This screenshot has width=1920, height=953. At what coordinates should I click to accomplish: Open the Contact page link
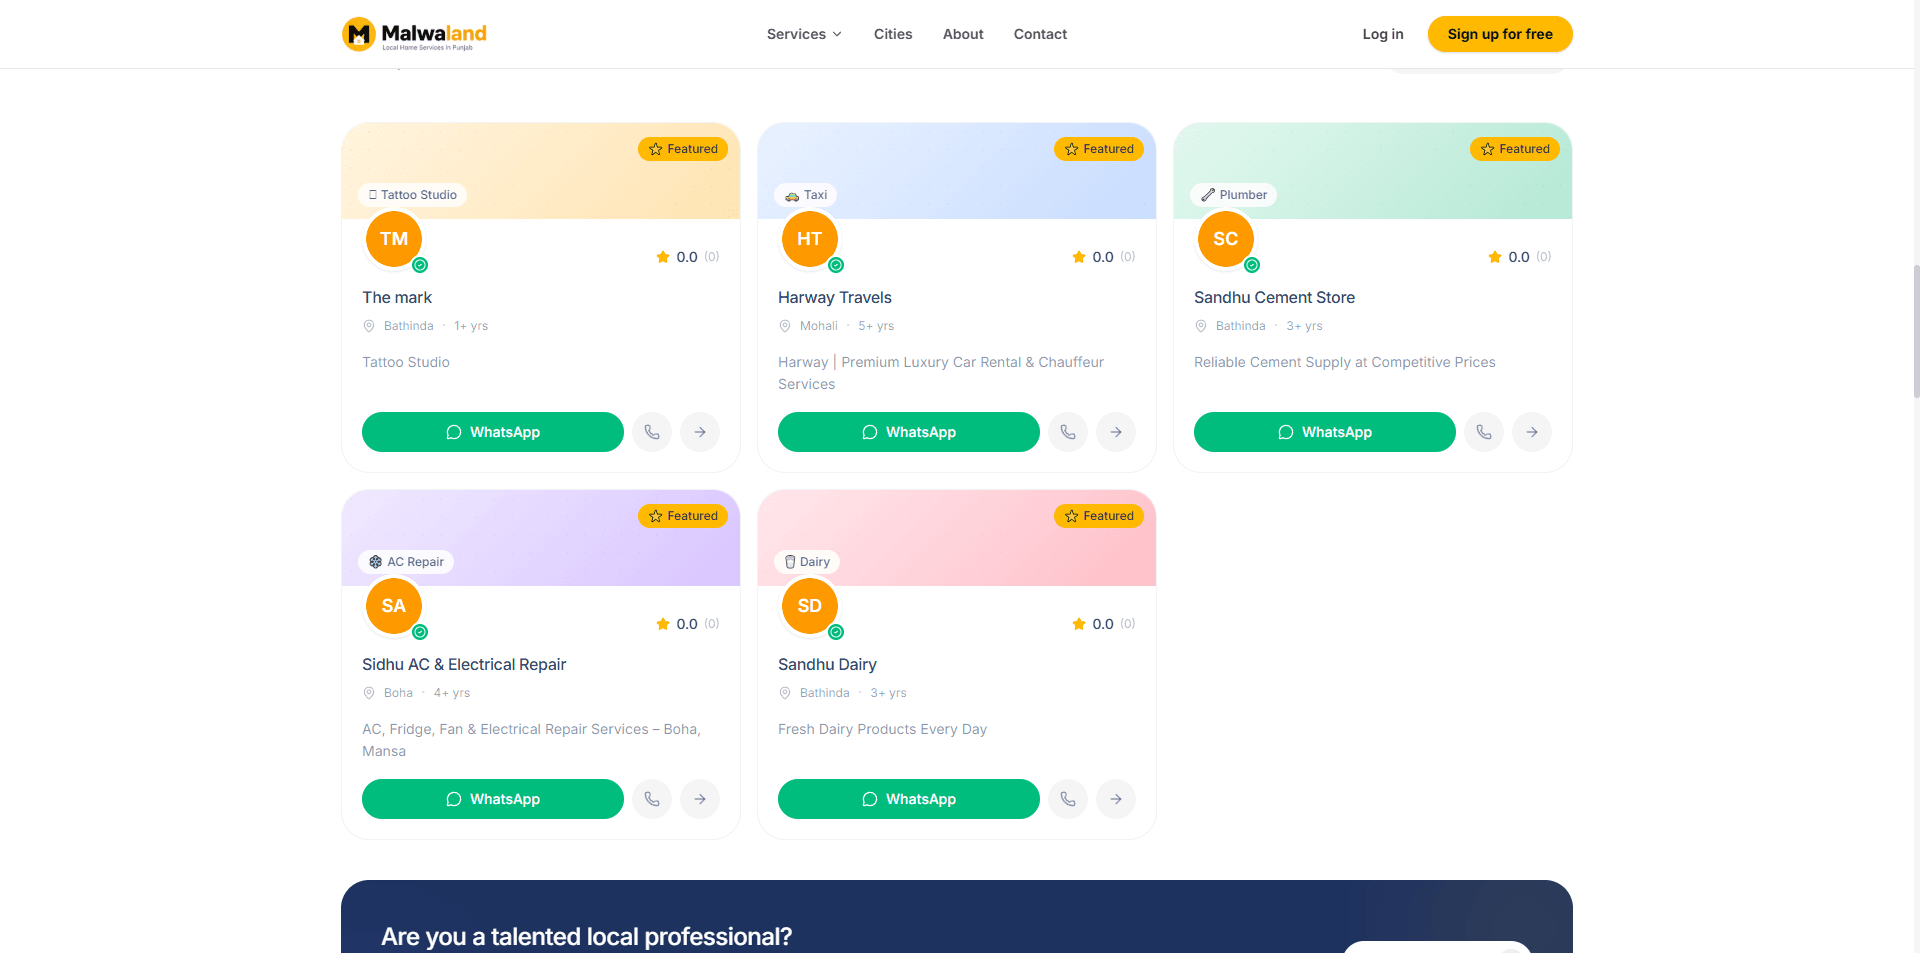[x=1040, y=34]
